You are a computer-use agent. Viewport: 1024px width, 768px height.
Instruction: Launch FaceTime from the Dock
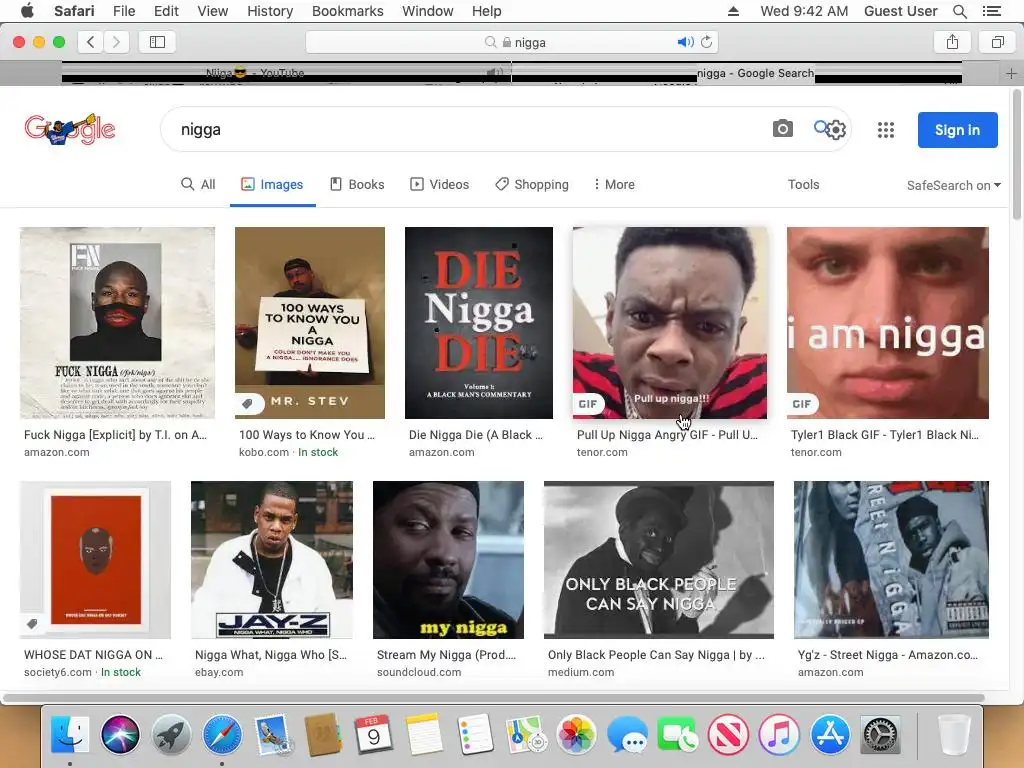[678, 735]
